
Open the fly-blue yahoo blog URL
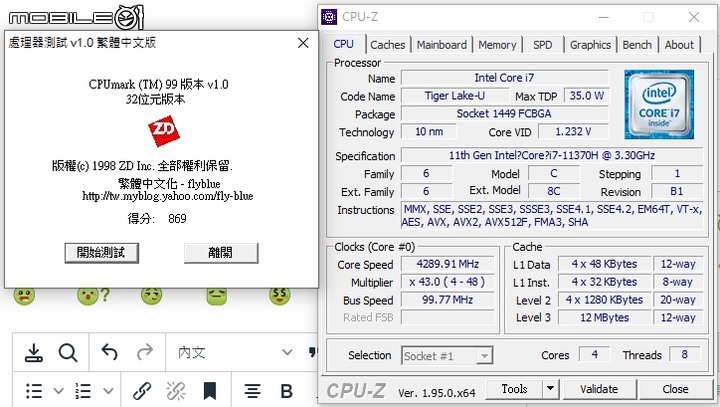pos(168,196)
